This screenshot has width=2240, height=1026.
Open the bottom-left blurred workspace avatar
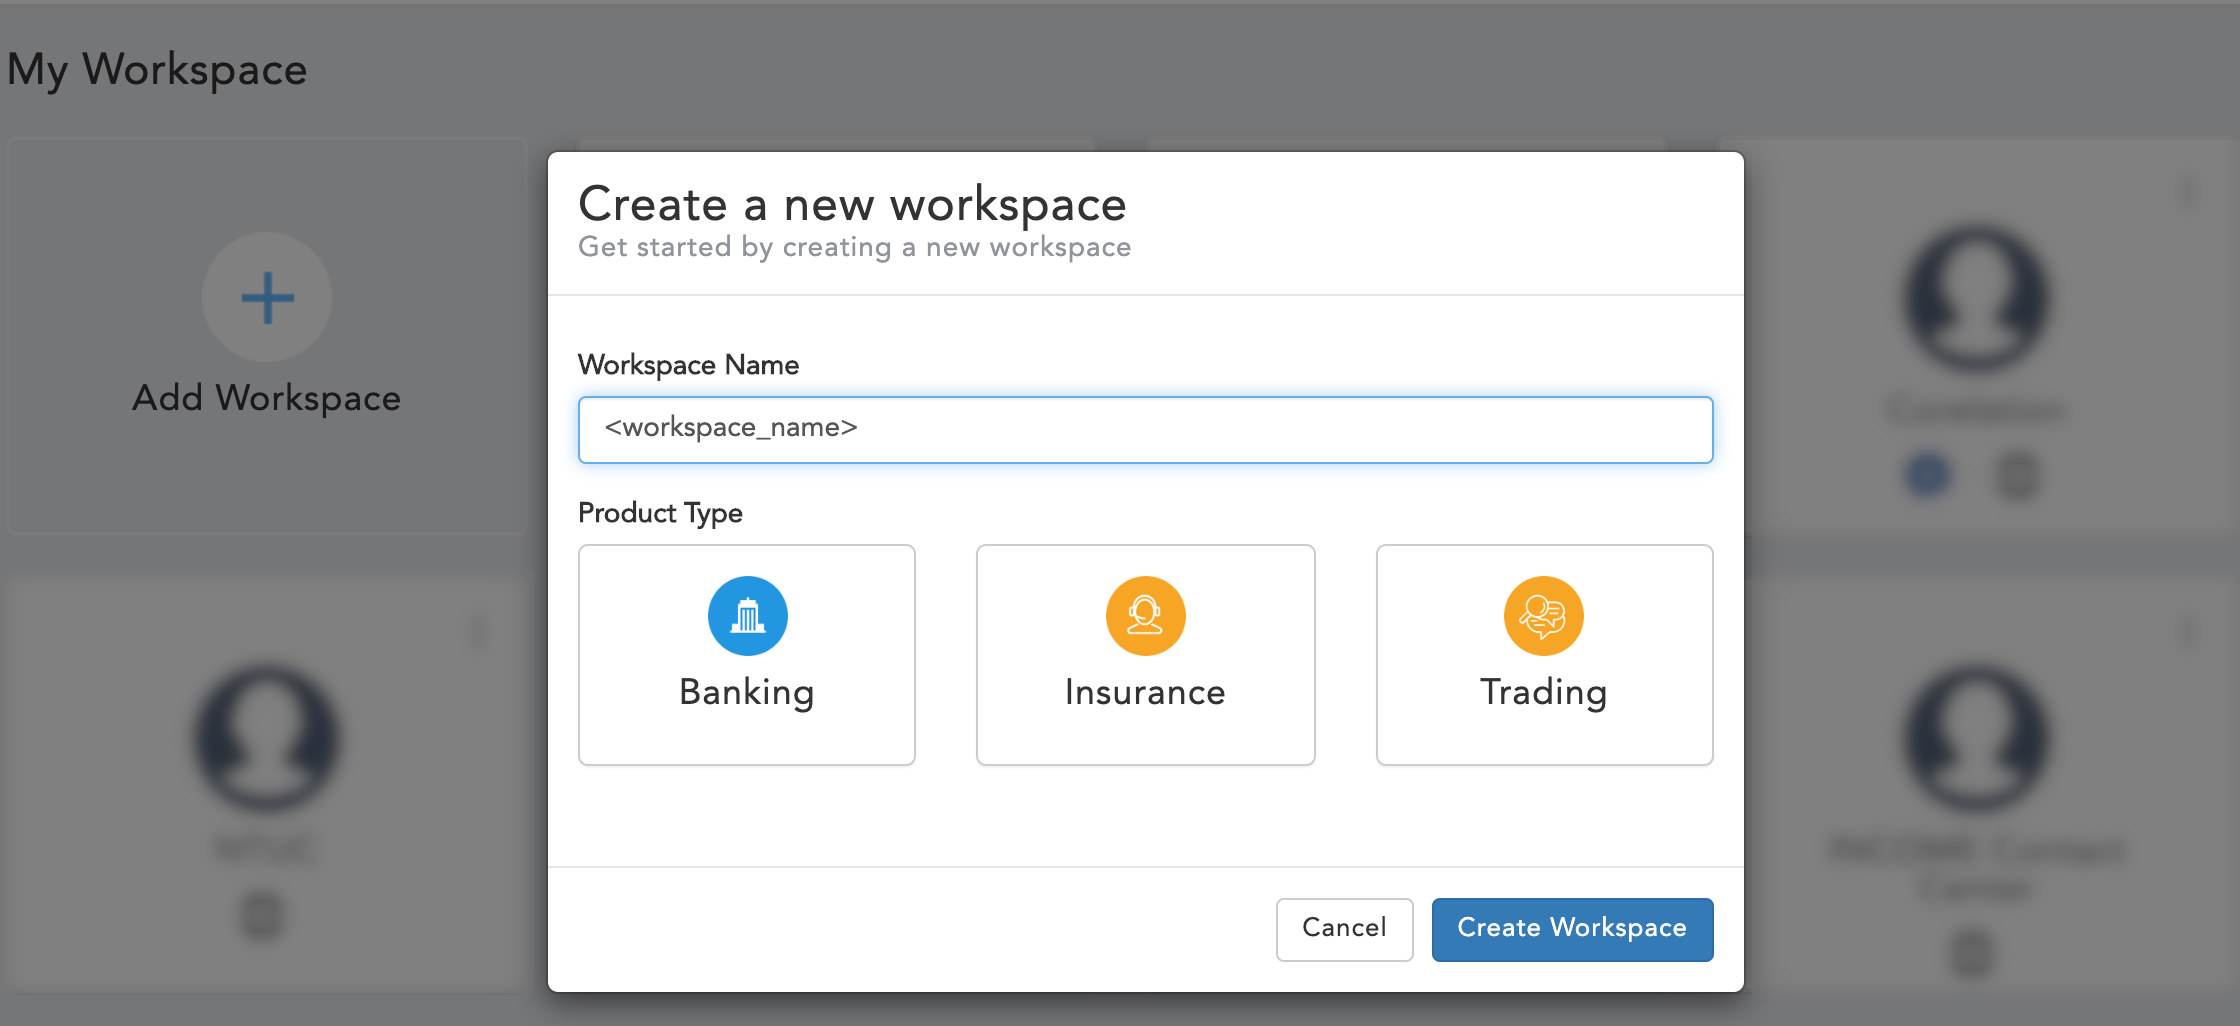tap(267, 738)
